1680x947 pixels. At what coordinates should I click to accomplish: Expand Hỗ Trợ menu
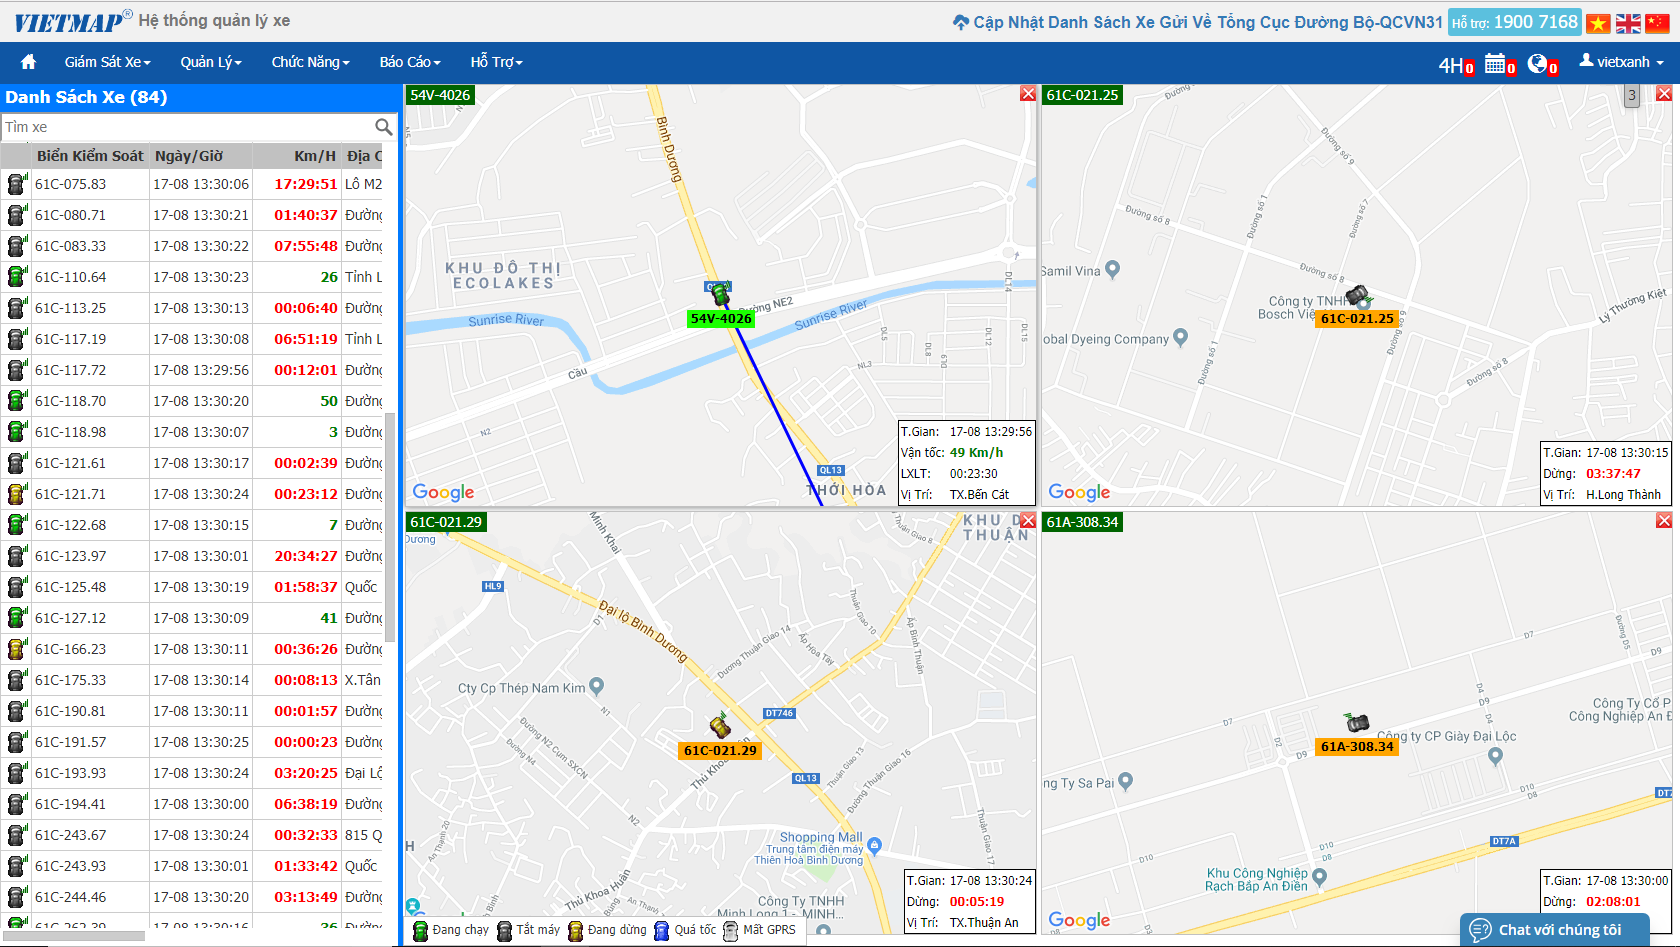click(497, 62)
